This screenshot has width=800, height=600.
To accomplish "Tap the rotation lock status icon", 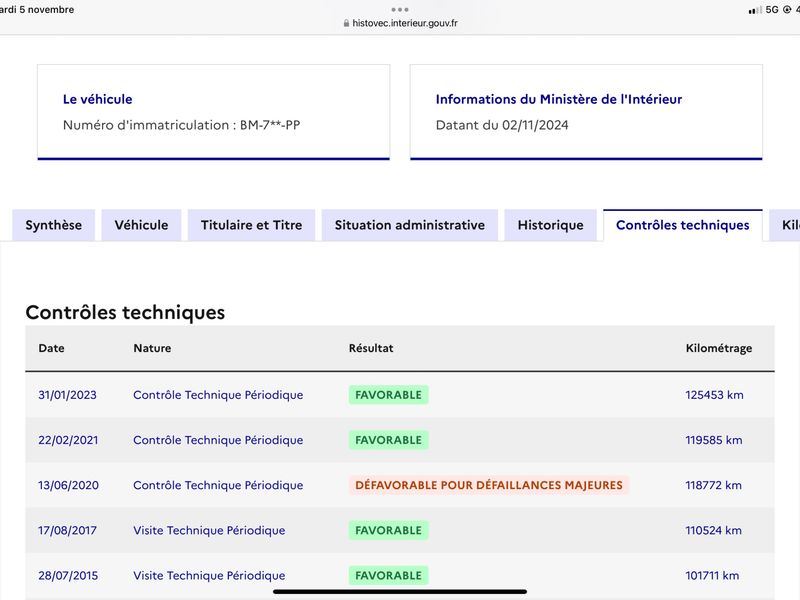I will [x=787, y=10].
